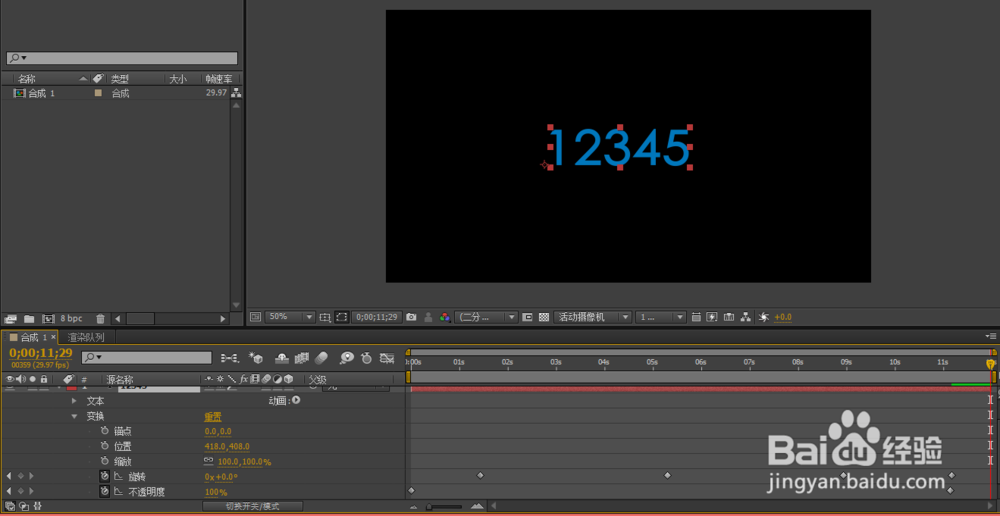Open the view layout 1... dropdown
The width and height of the screenshot is (1000, 516).
tap(661, 317)
